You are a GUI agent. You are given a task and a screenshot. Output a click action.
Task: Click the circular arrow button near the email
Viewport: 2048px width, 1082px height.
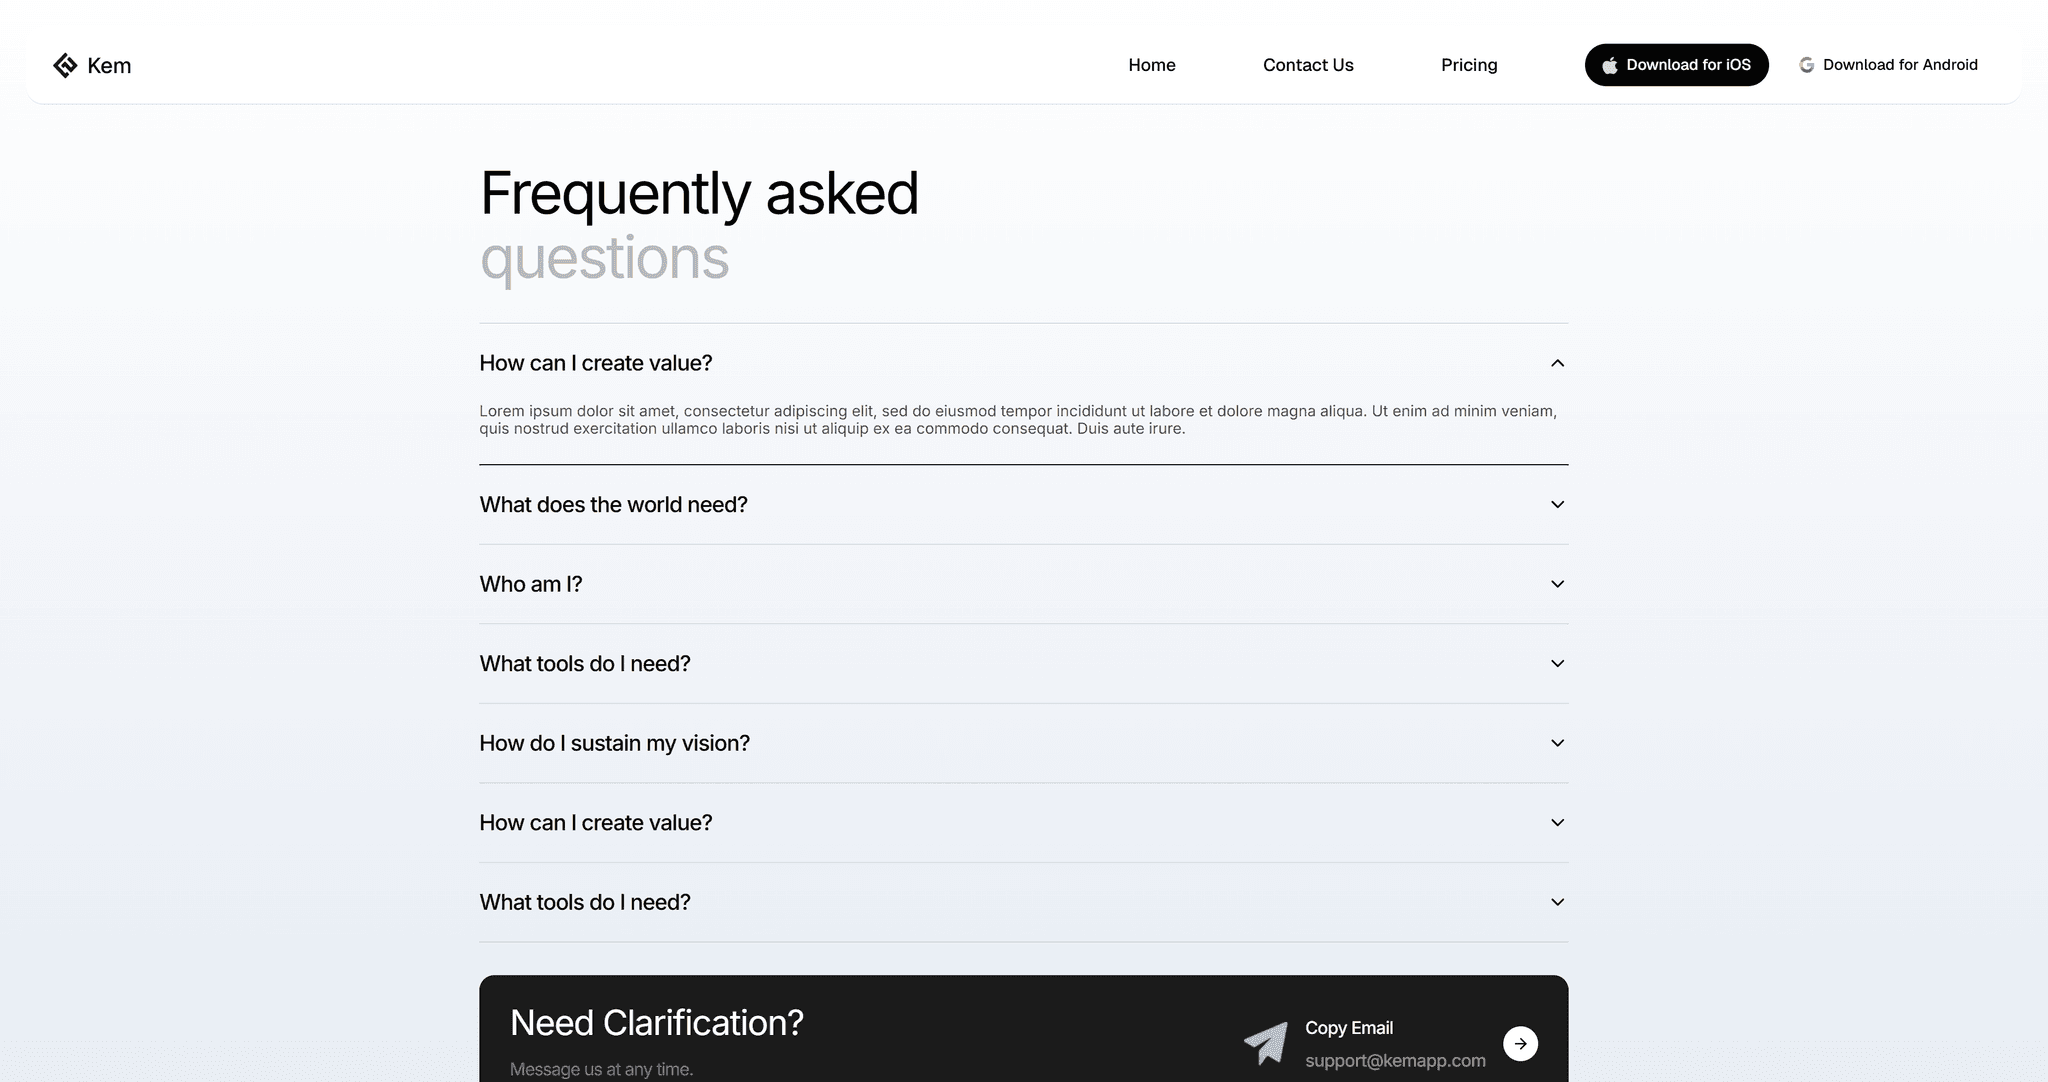[x=1520, y=1043]
